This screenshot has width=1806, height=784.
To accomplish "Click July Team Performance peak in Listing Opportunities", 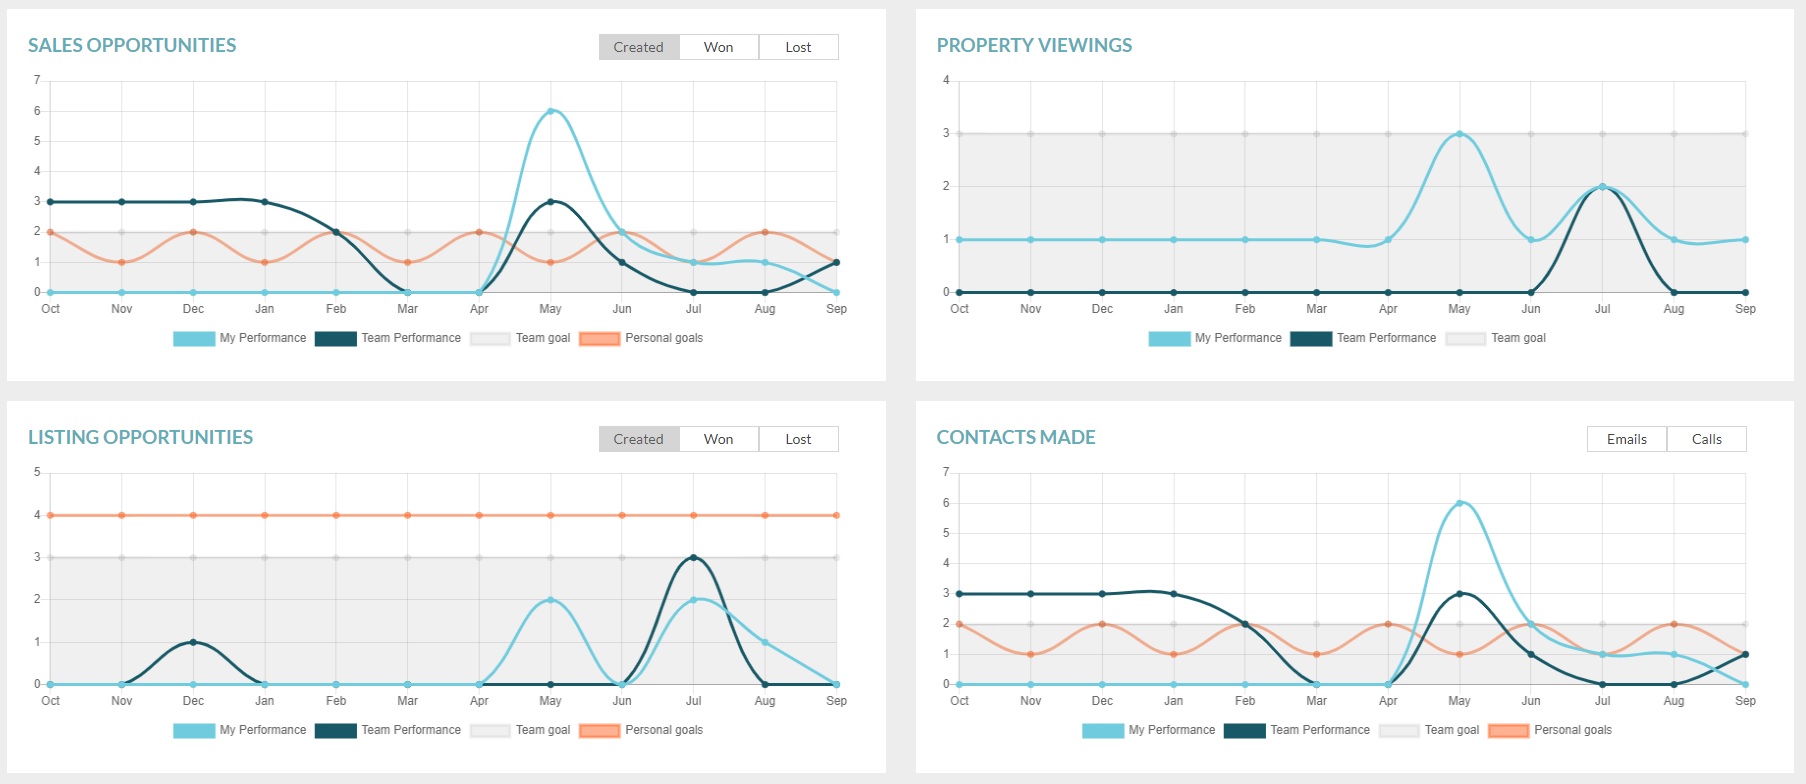I will (693, 558).
